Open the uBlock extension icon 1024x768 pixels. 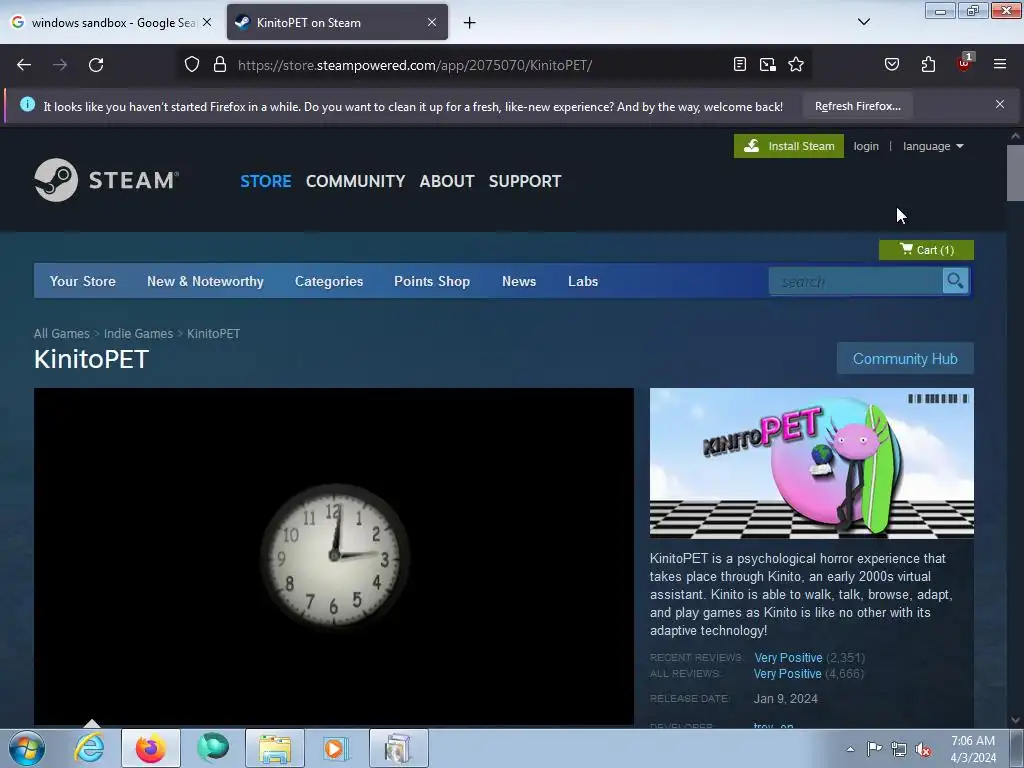coord(964,64)
